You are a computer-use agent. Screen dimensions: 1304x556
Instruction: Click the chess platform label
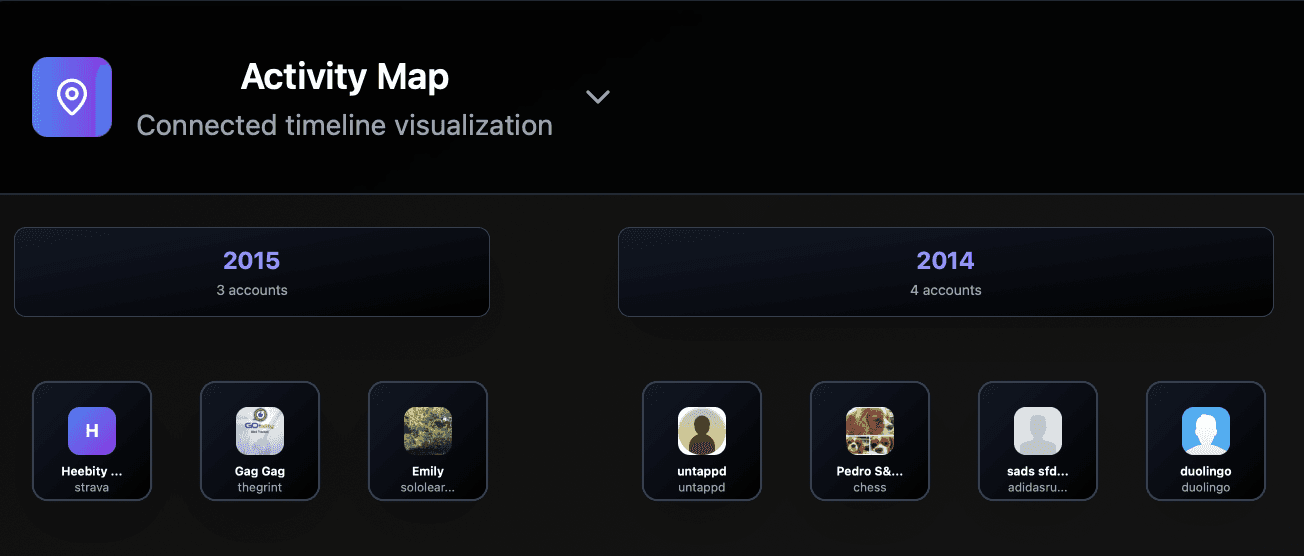pyautogui.click(x=870, y=488)
